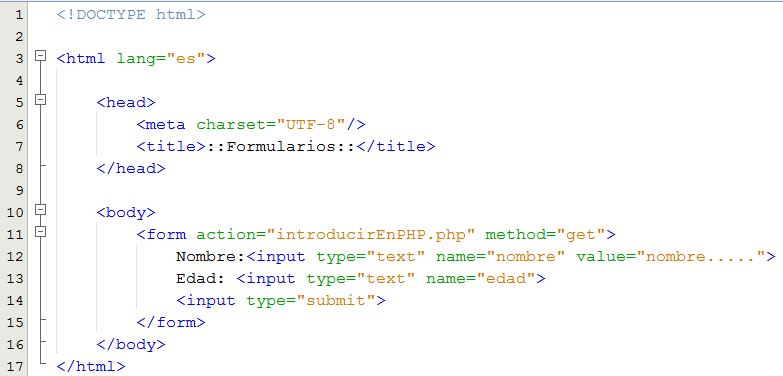Collapse the form tag fold on line 11
This screenshot has width=783, height=376.
click(x=40, y=231)
